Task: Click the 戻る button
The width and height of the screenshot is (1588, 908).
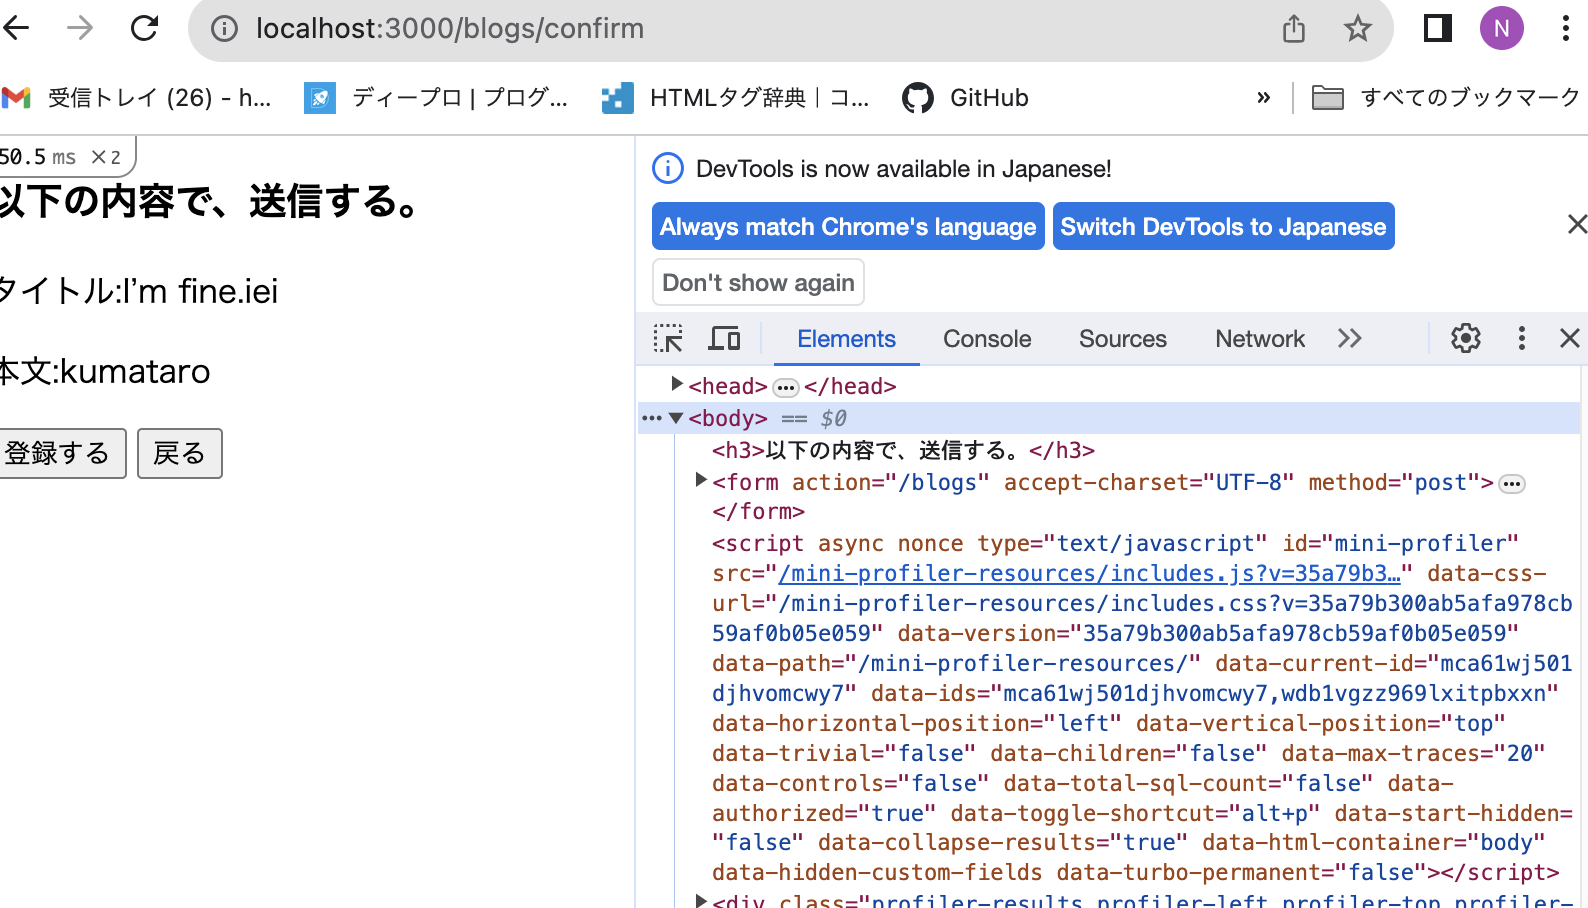Action: 179,454
